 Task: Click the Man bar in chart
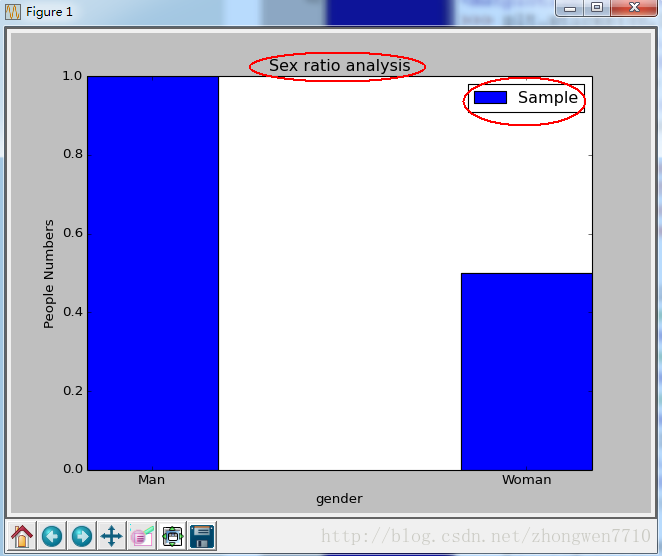click(153, 273)
